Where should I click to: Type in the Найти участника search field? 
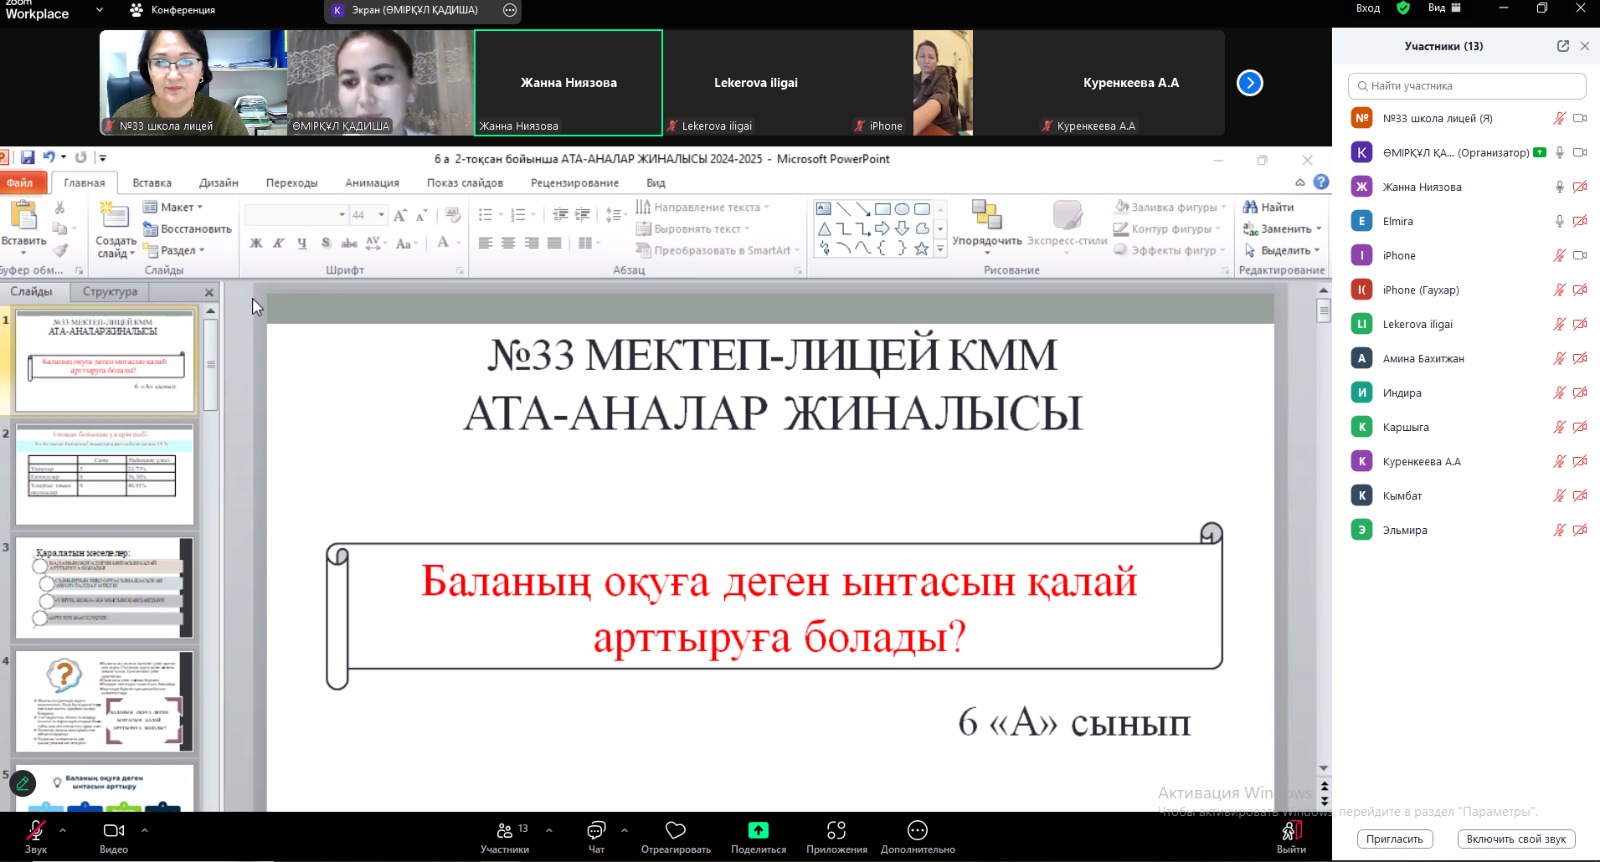point(1467,86)
